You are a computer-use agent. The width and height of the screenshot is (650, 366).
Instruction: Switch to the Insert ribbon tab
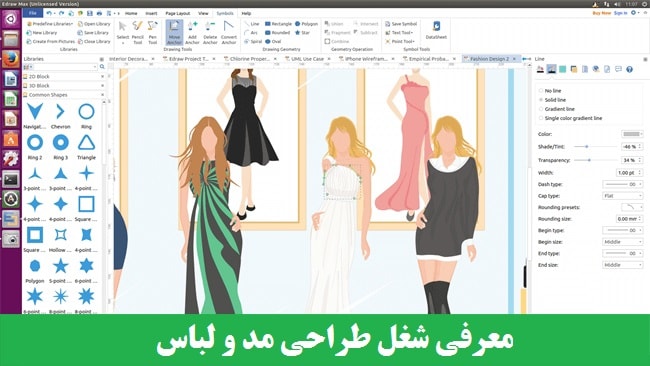coord(151,13)
